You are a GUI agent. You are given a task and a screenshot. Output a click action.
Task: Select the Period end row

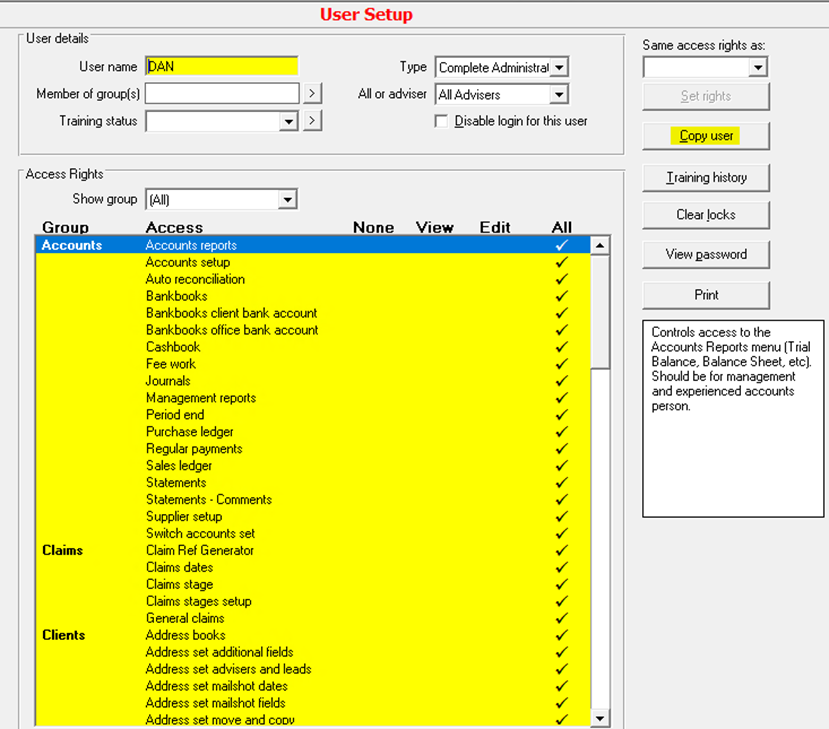tap(312, 414)
